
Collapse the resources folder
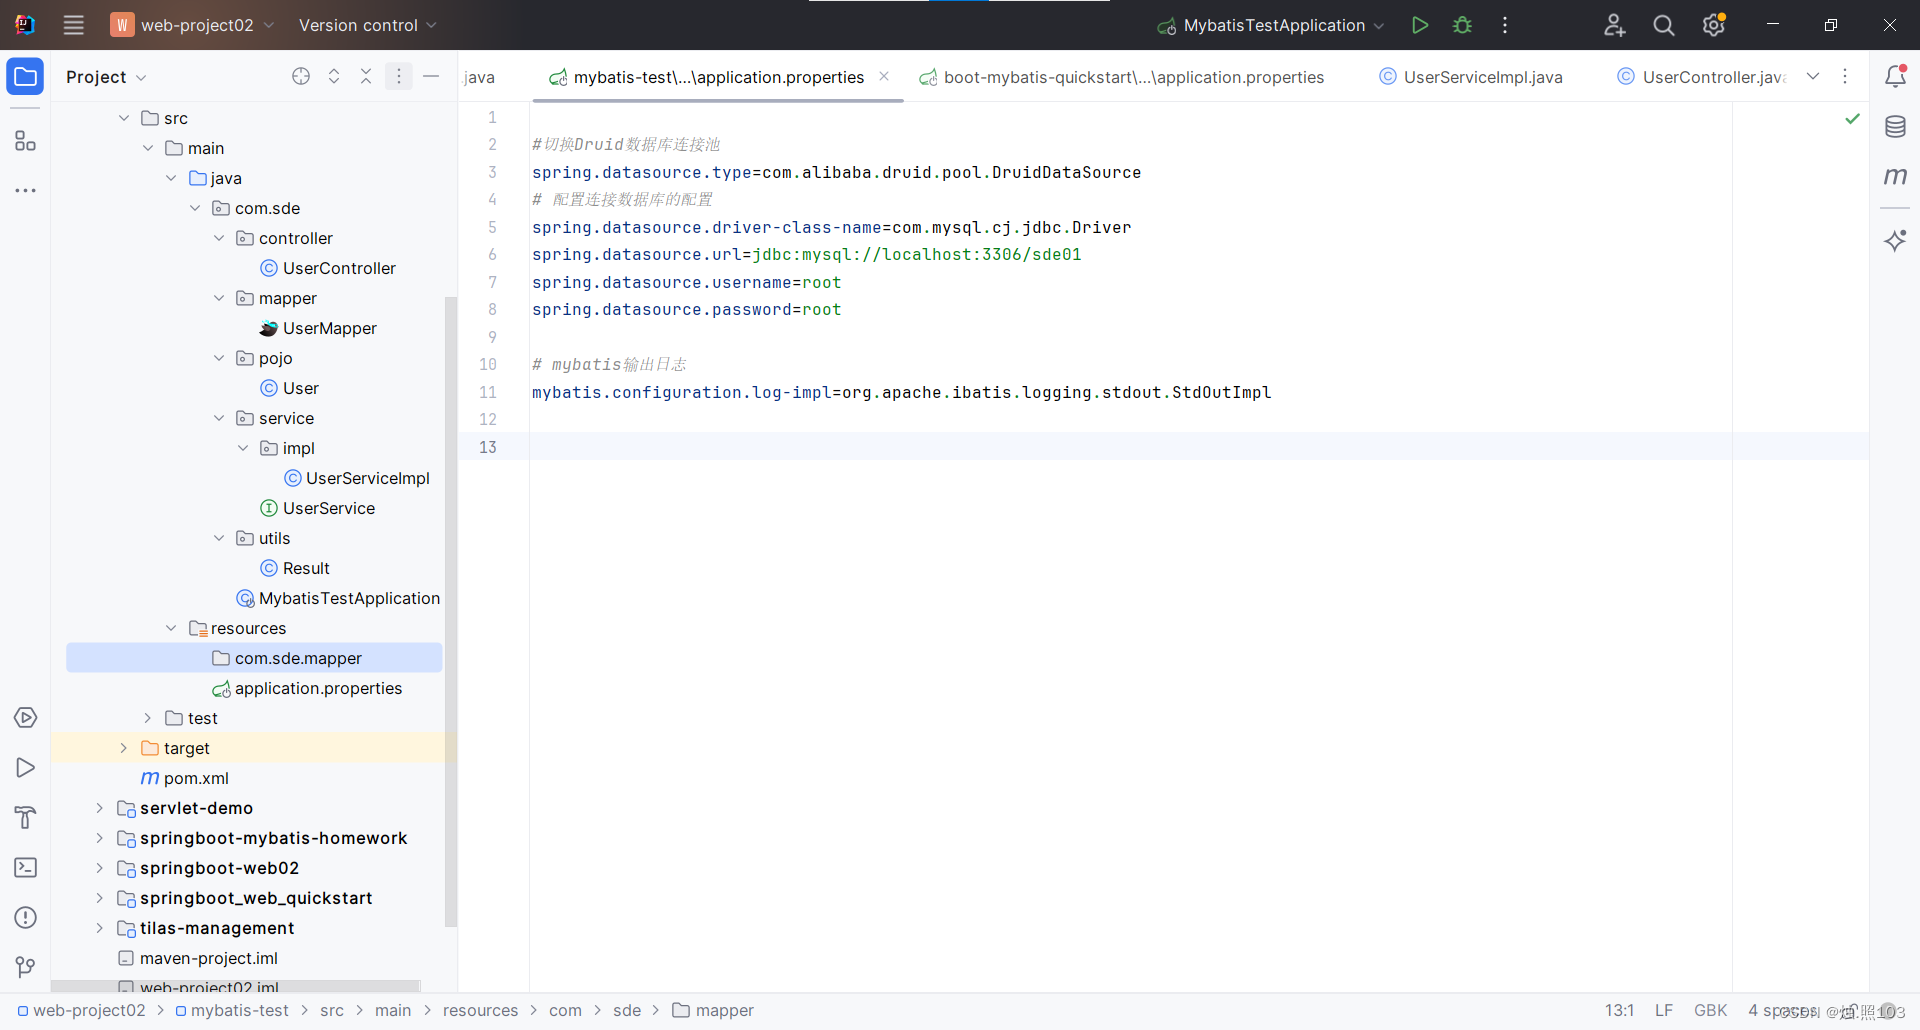171,628
